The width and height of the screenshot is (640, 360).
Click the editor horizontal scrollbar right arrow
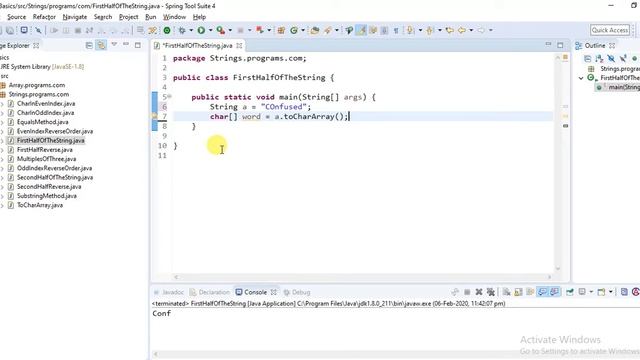point(549,277)
